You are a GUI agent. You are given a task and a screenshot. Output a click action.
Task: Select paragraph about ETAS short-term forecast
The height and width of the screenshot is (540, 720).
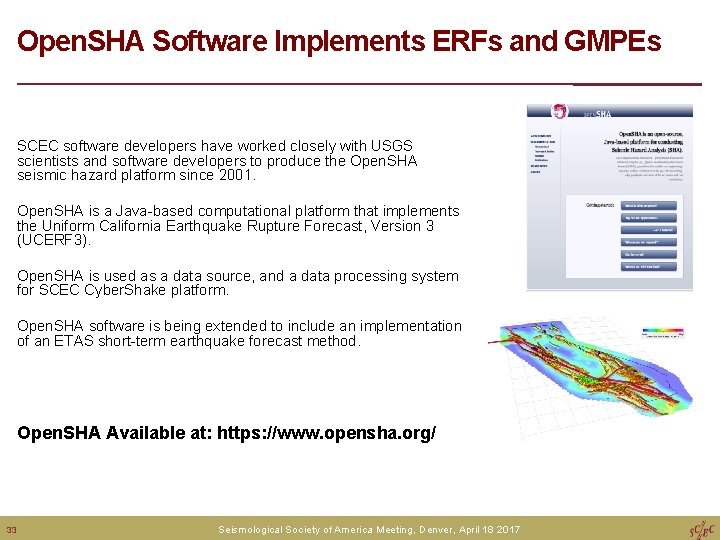pyautogui.click(x=239, y=333)
